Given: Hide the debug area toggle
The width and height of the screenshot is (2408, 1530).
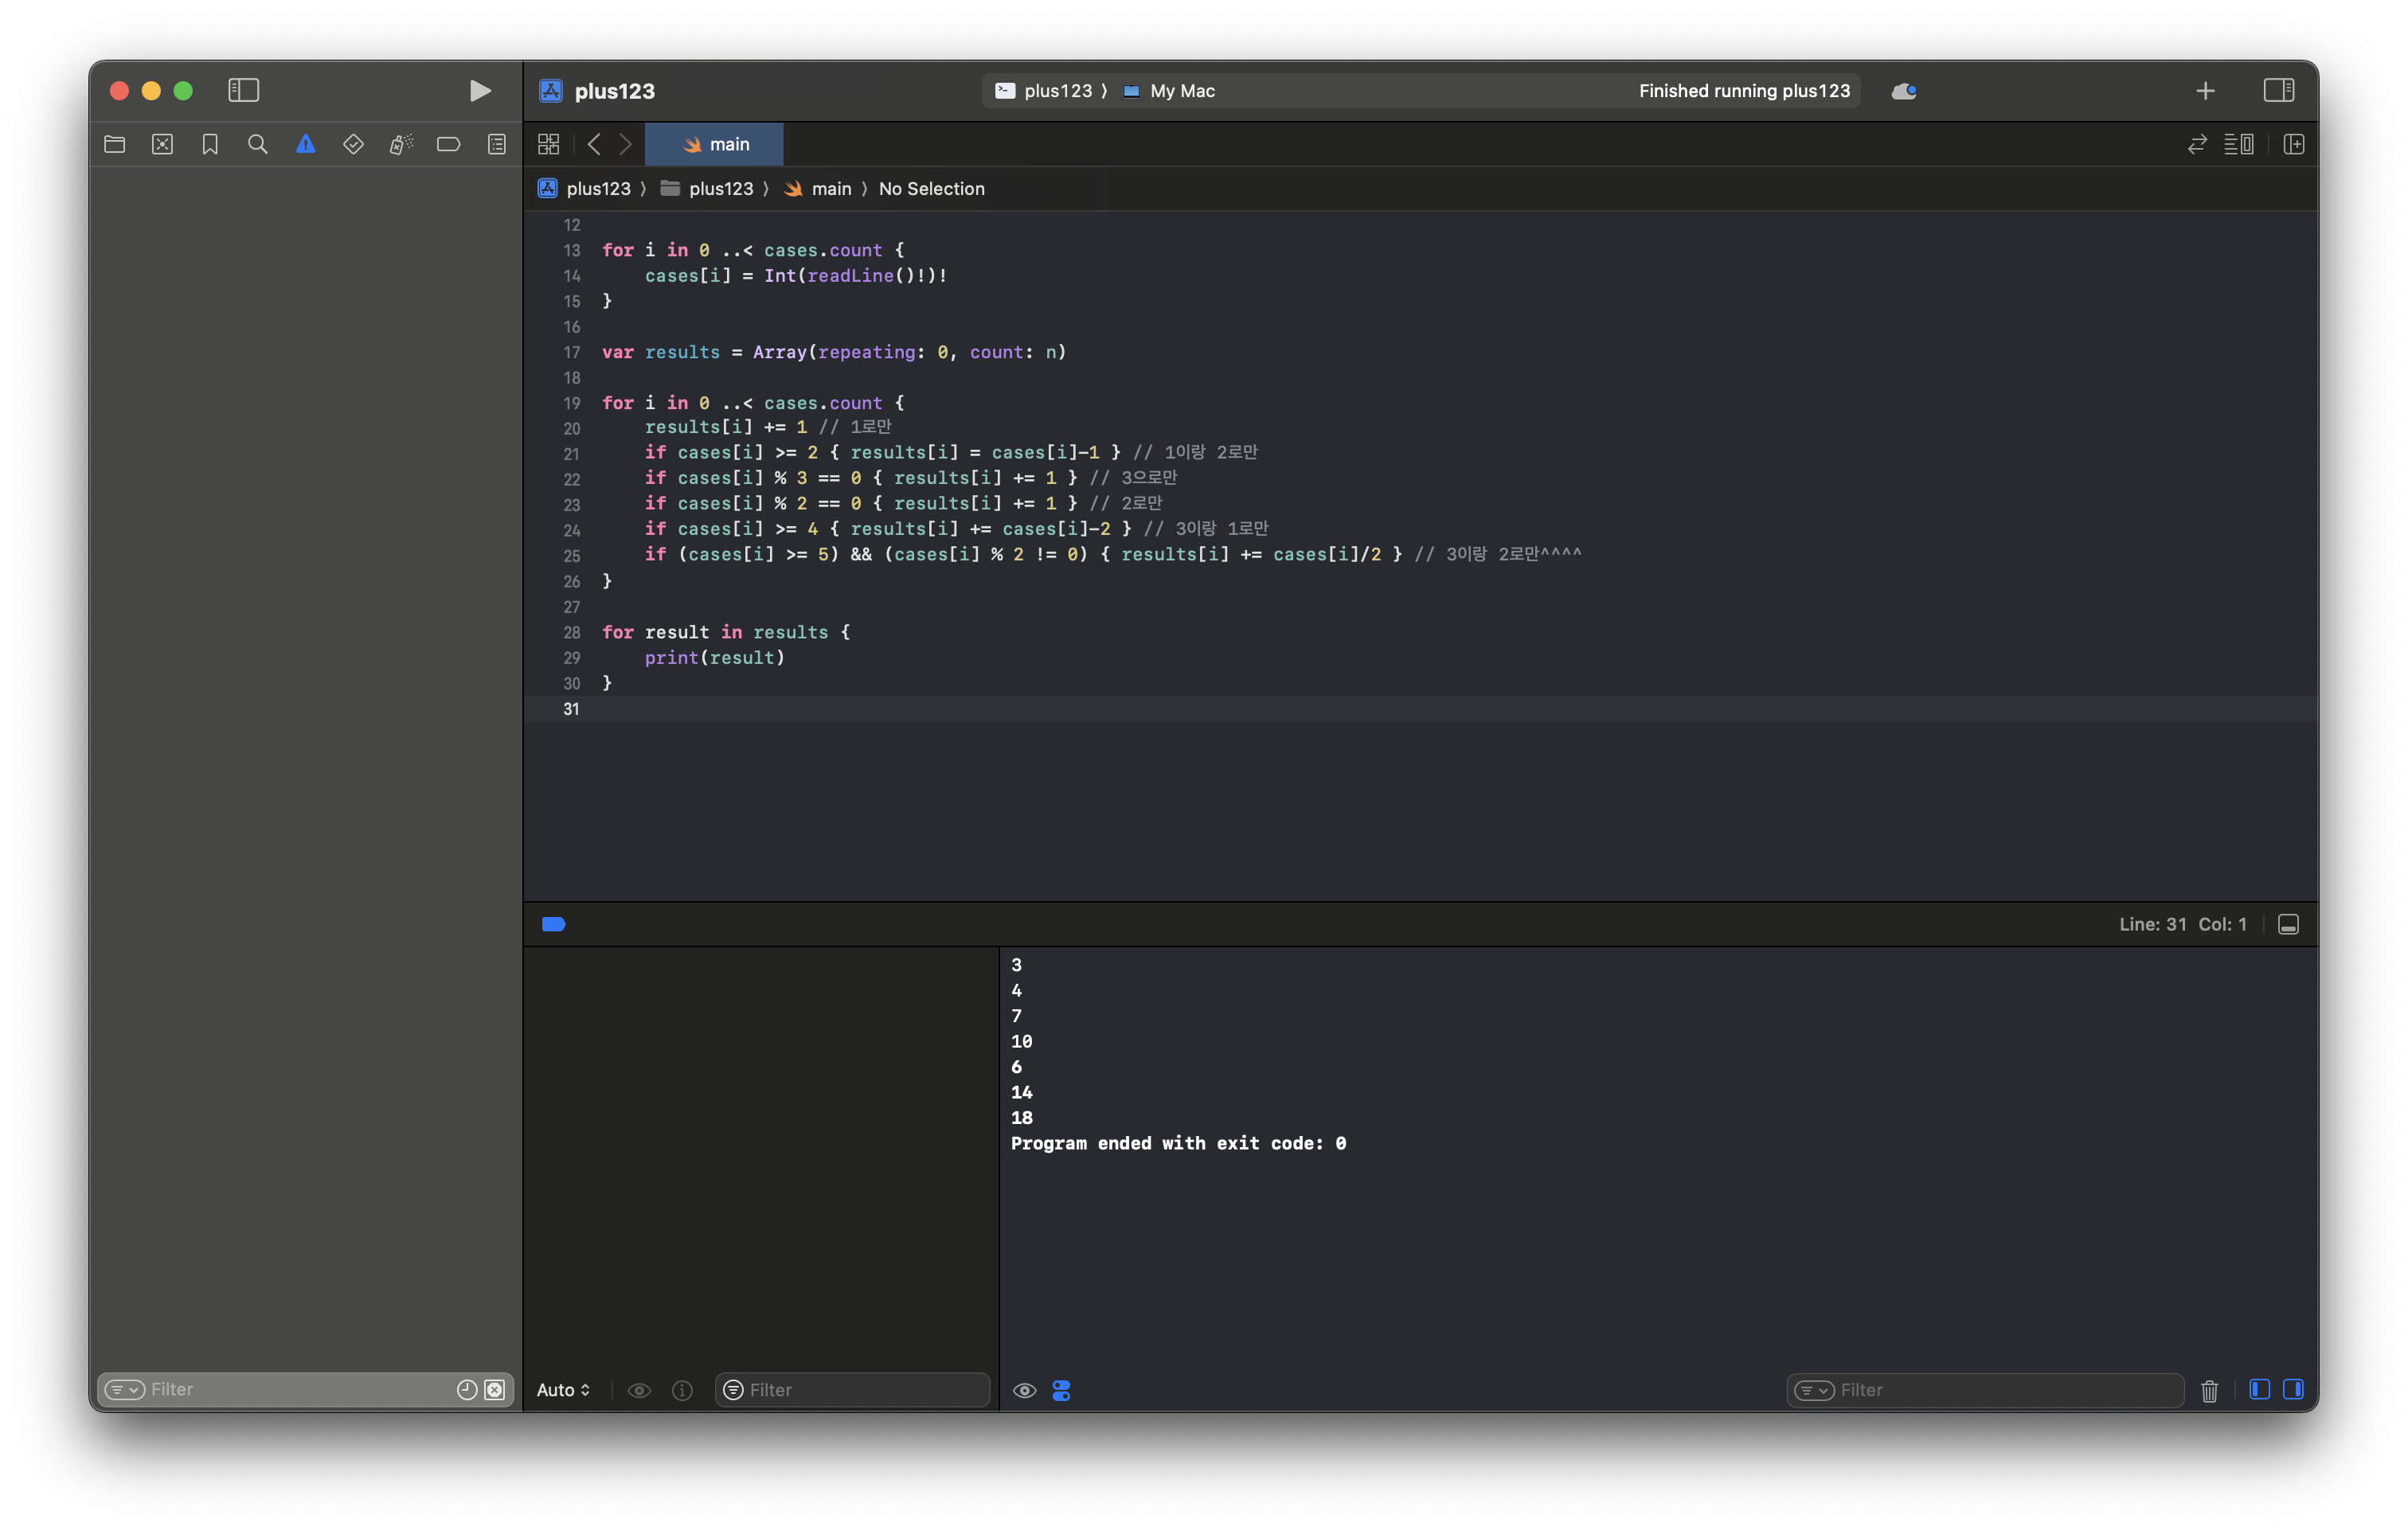Looking at the screenshot, I should pyautogui.click(x=2288, y=924).
